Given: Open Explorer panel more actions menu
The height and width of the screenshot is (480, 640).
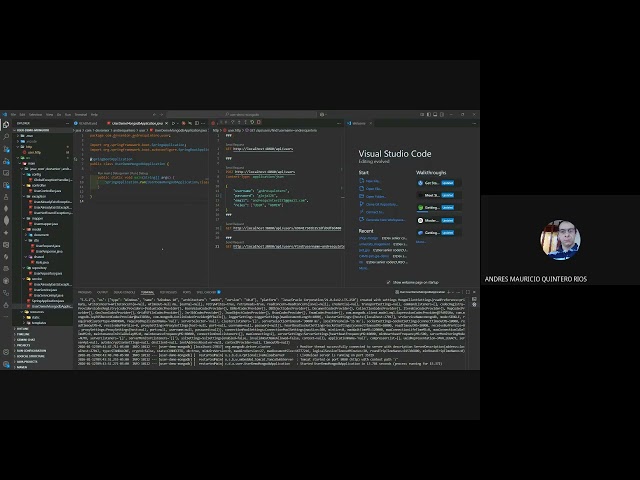Looking at the screenshot, I should pyautogui.click(x=67, y=123).
